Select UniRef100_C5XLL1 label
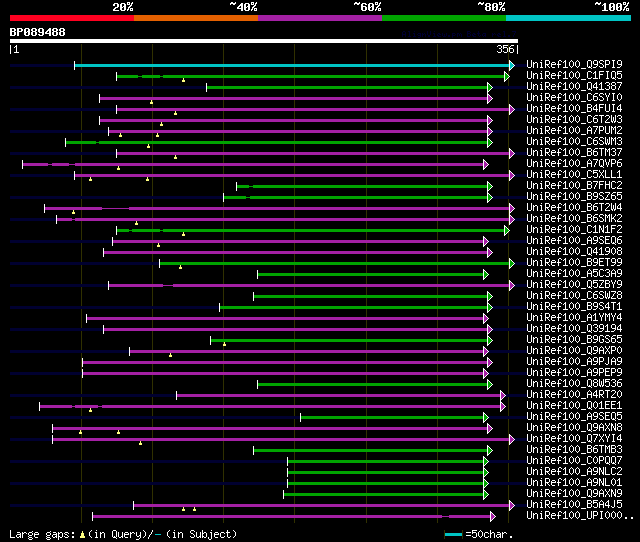This screenshot has width=640, height=542. 574,175
